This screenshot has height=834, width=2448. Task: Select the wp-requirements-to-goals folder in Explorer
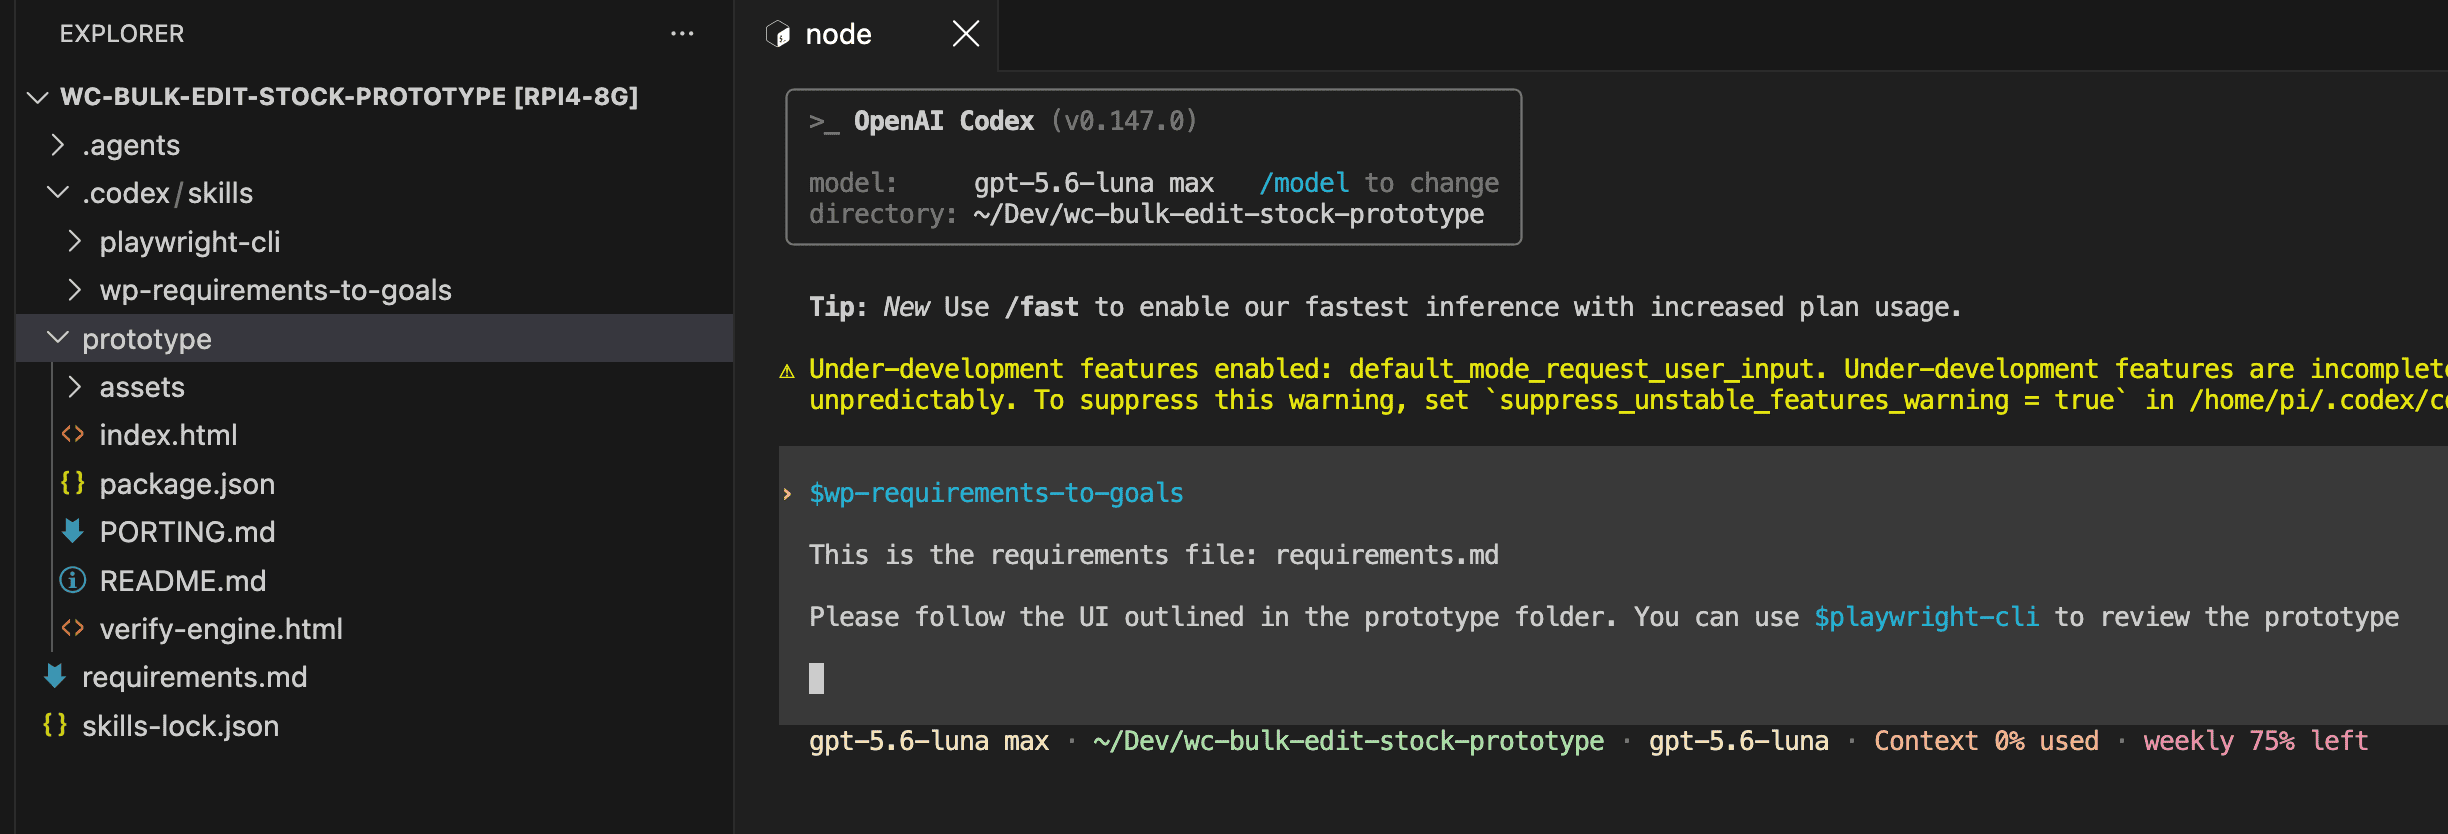tap(276, 290)
